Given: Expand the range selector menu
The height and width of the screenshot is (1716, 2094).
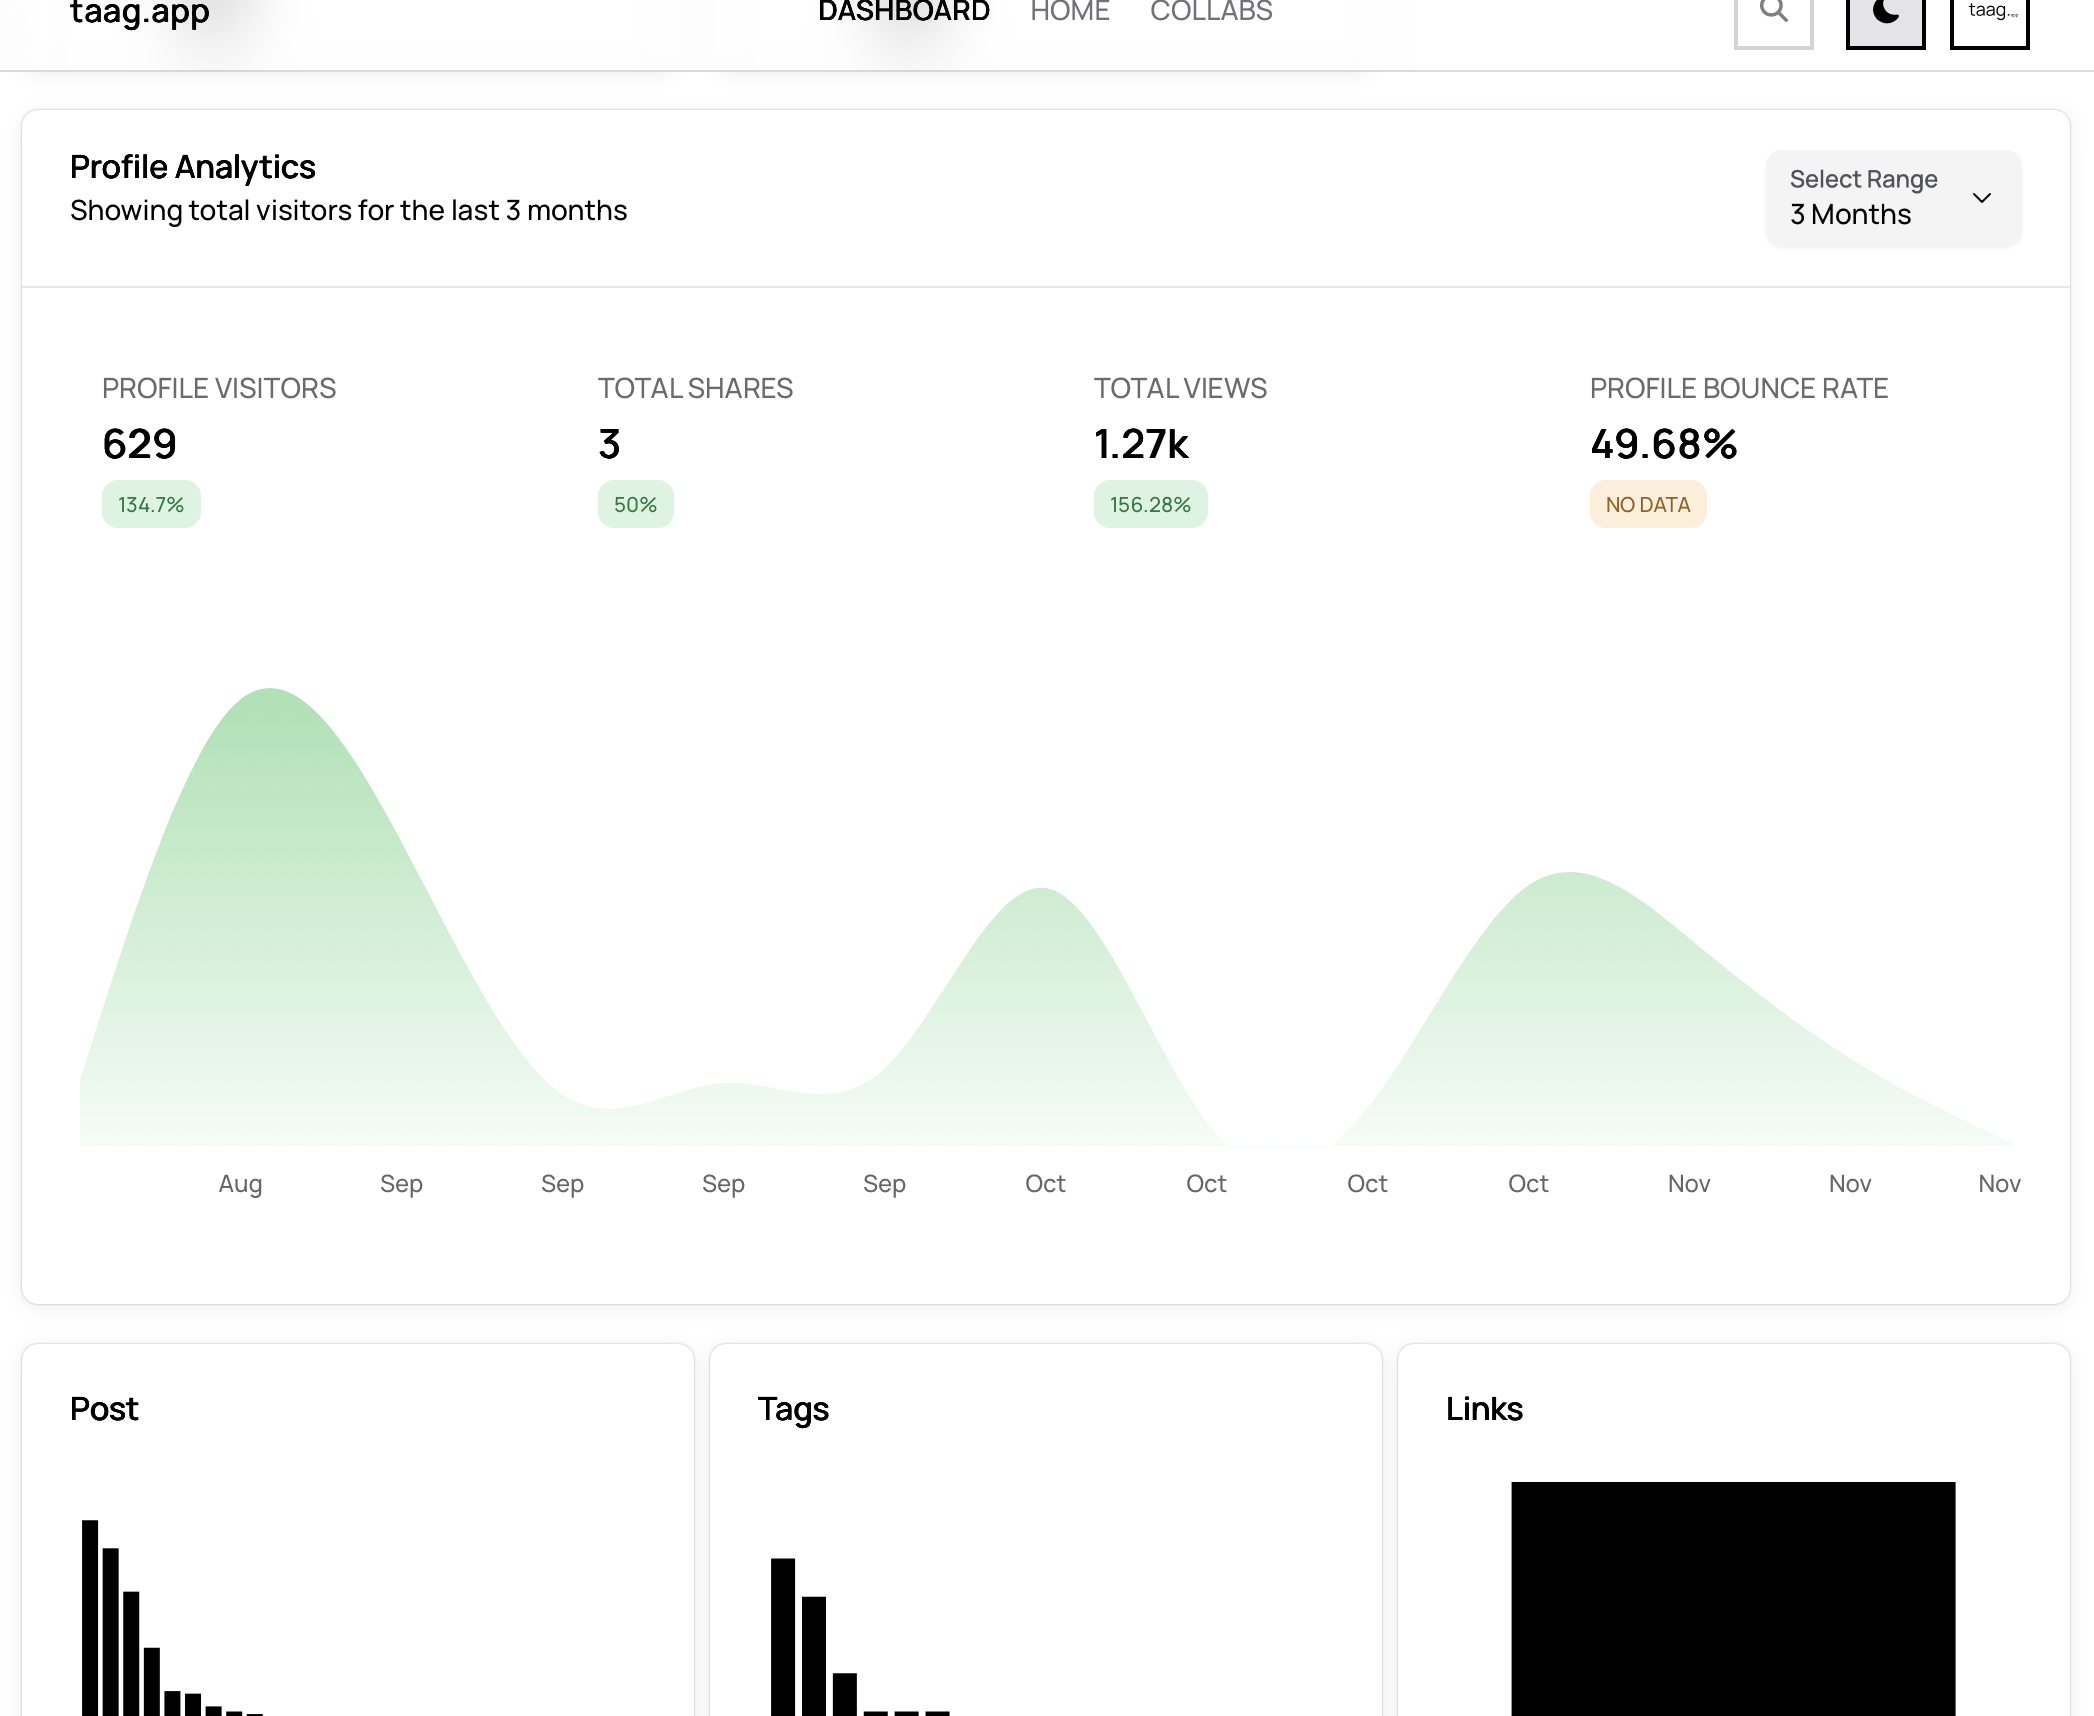Looking at the screenshot, I should tap(1892, 198).
